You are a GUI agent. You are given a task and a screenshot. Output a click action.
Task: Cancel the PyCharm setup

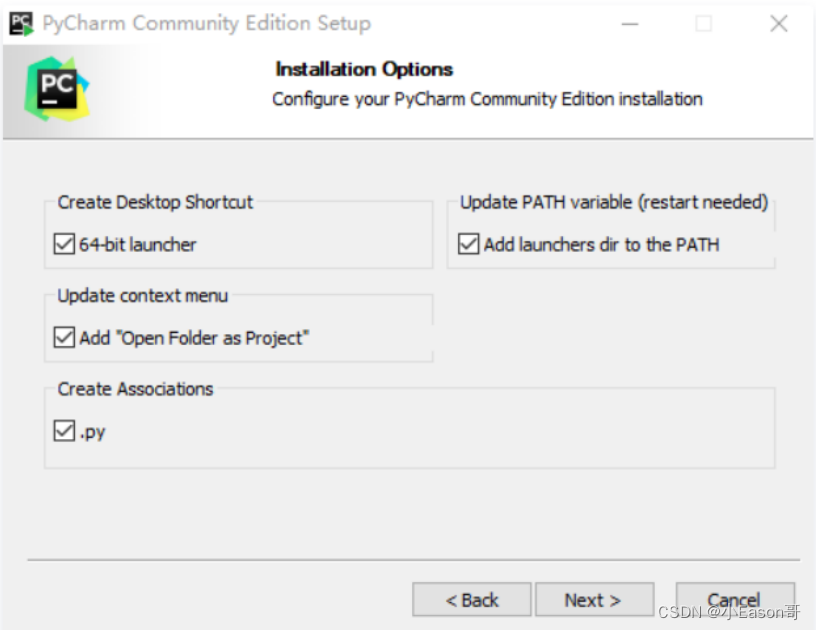(x=735, y=600)
